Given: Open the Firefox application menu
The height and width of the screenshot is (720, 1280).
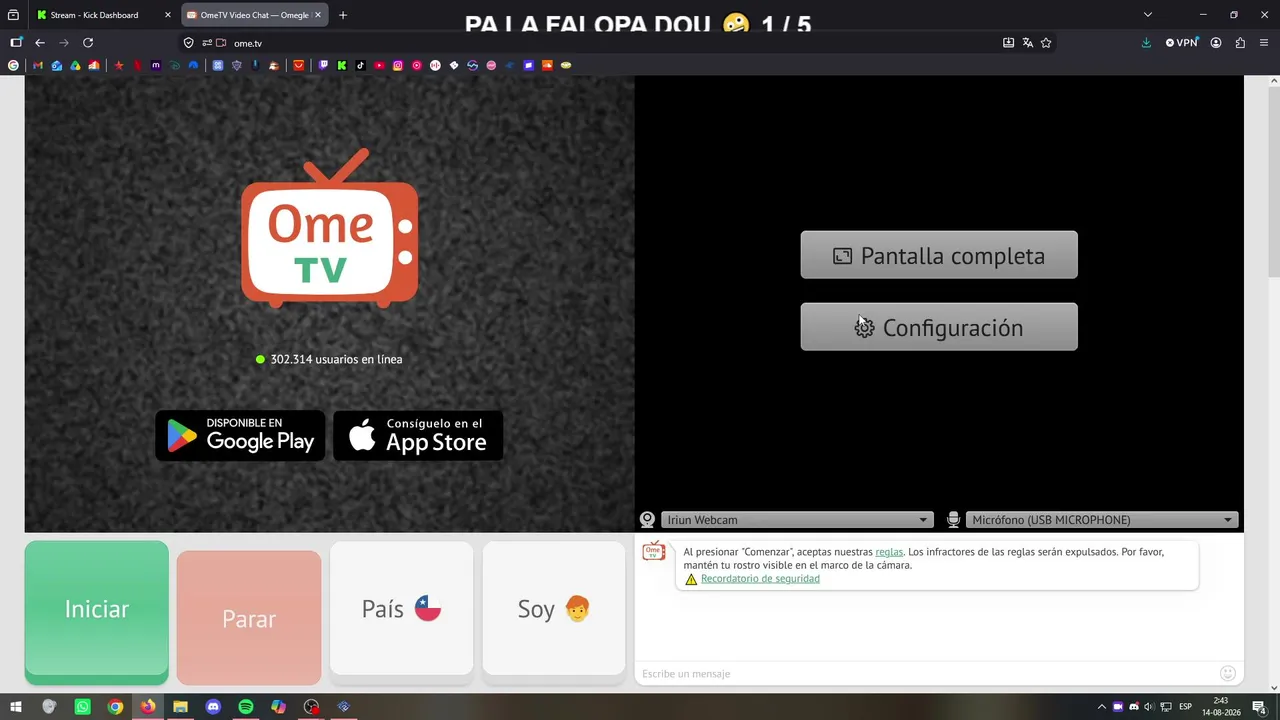Looking at the screenshot, I should pyautogui.click(x=1264, y=43).
